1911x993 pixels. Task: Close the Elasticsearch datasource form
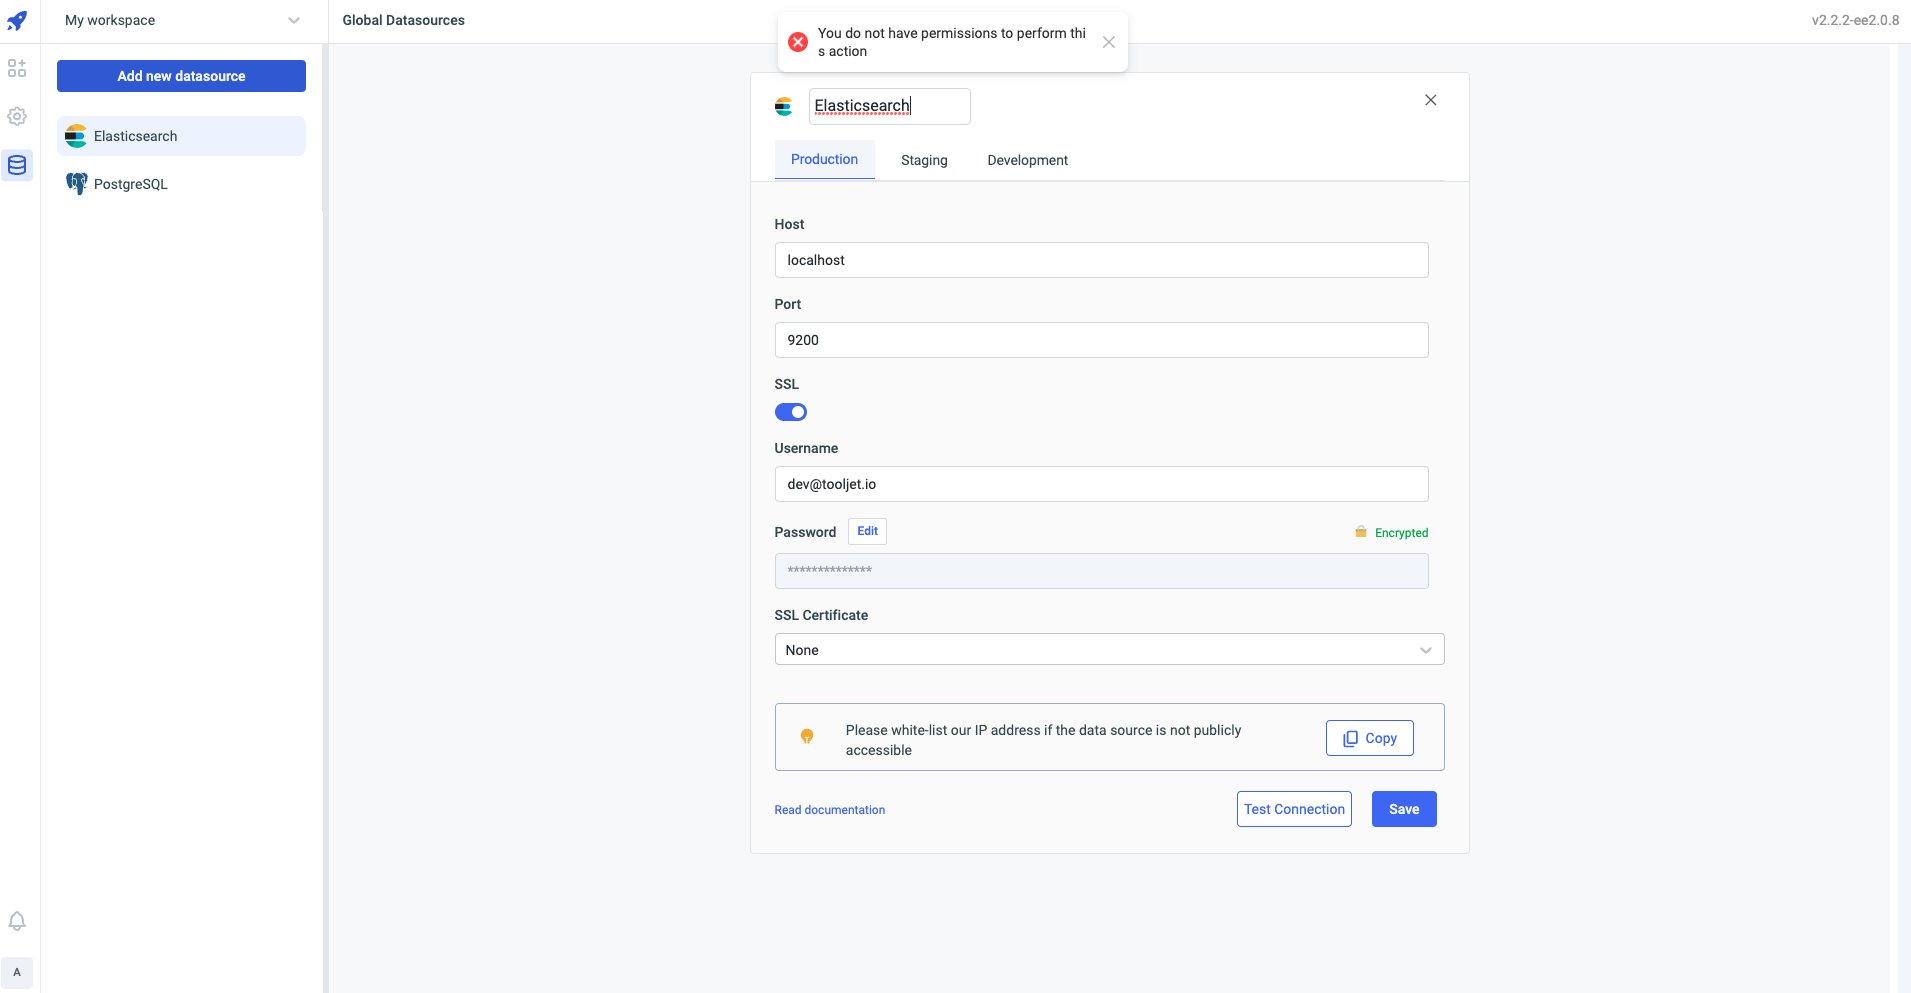coord(1430,100)
